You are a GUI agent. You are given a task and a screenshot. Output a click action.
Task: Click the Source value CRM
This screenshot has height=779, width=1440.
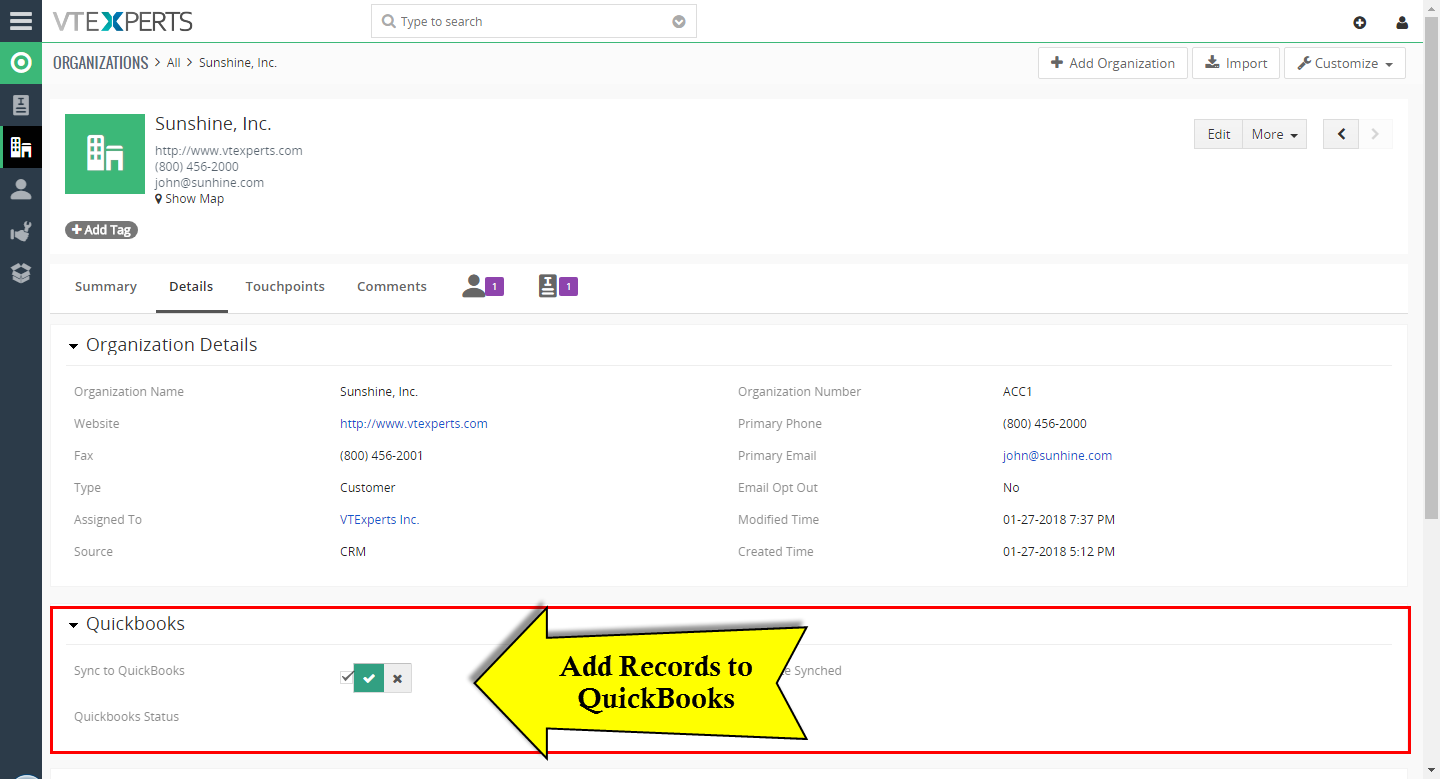353,552
